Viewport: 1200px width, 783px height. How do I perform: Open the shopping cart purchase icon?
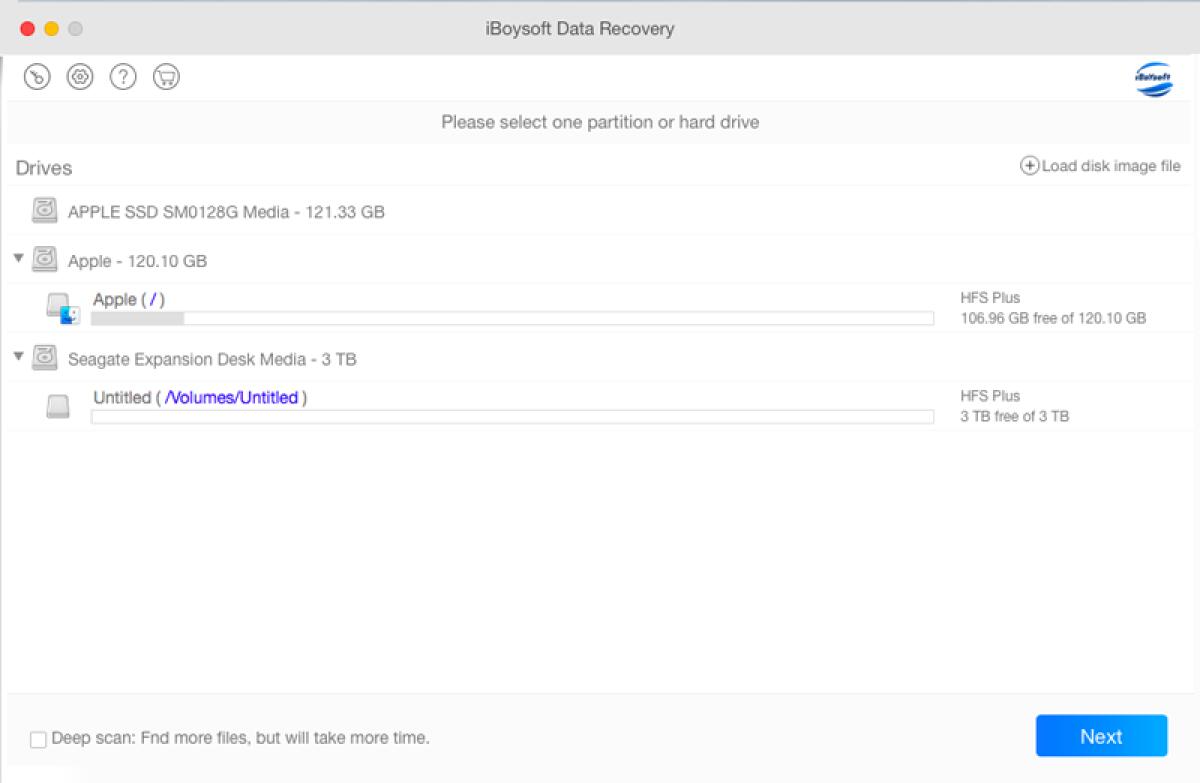click(x=166, y=77)
